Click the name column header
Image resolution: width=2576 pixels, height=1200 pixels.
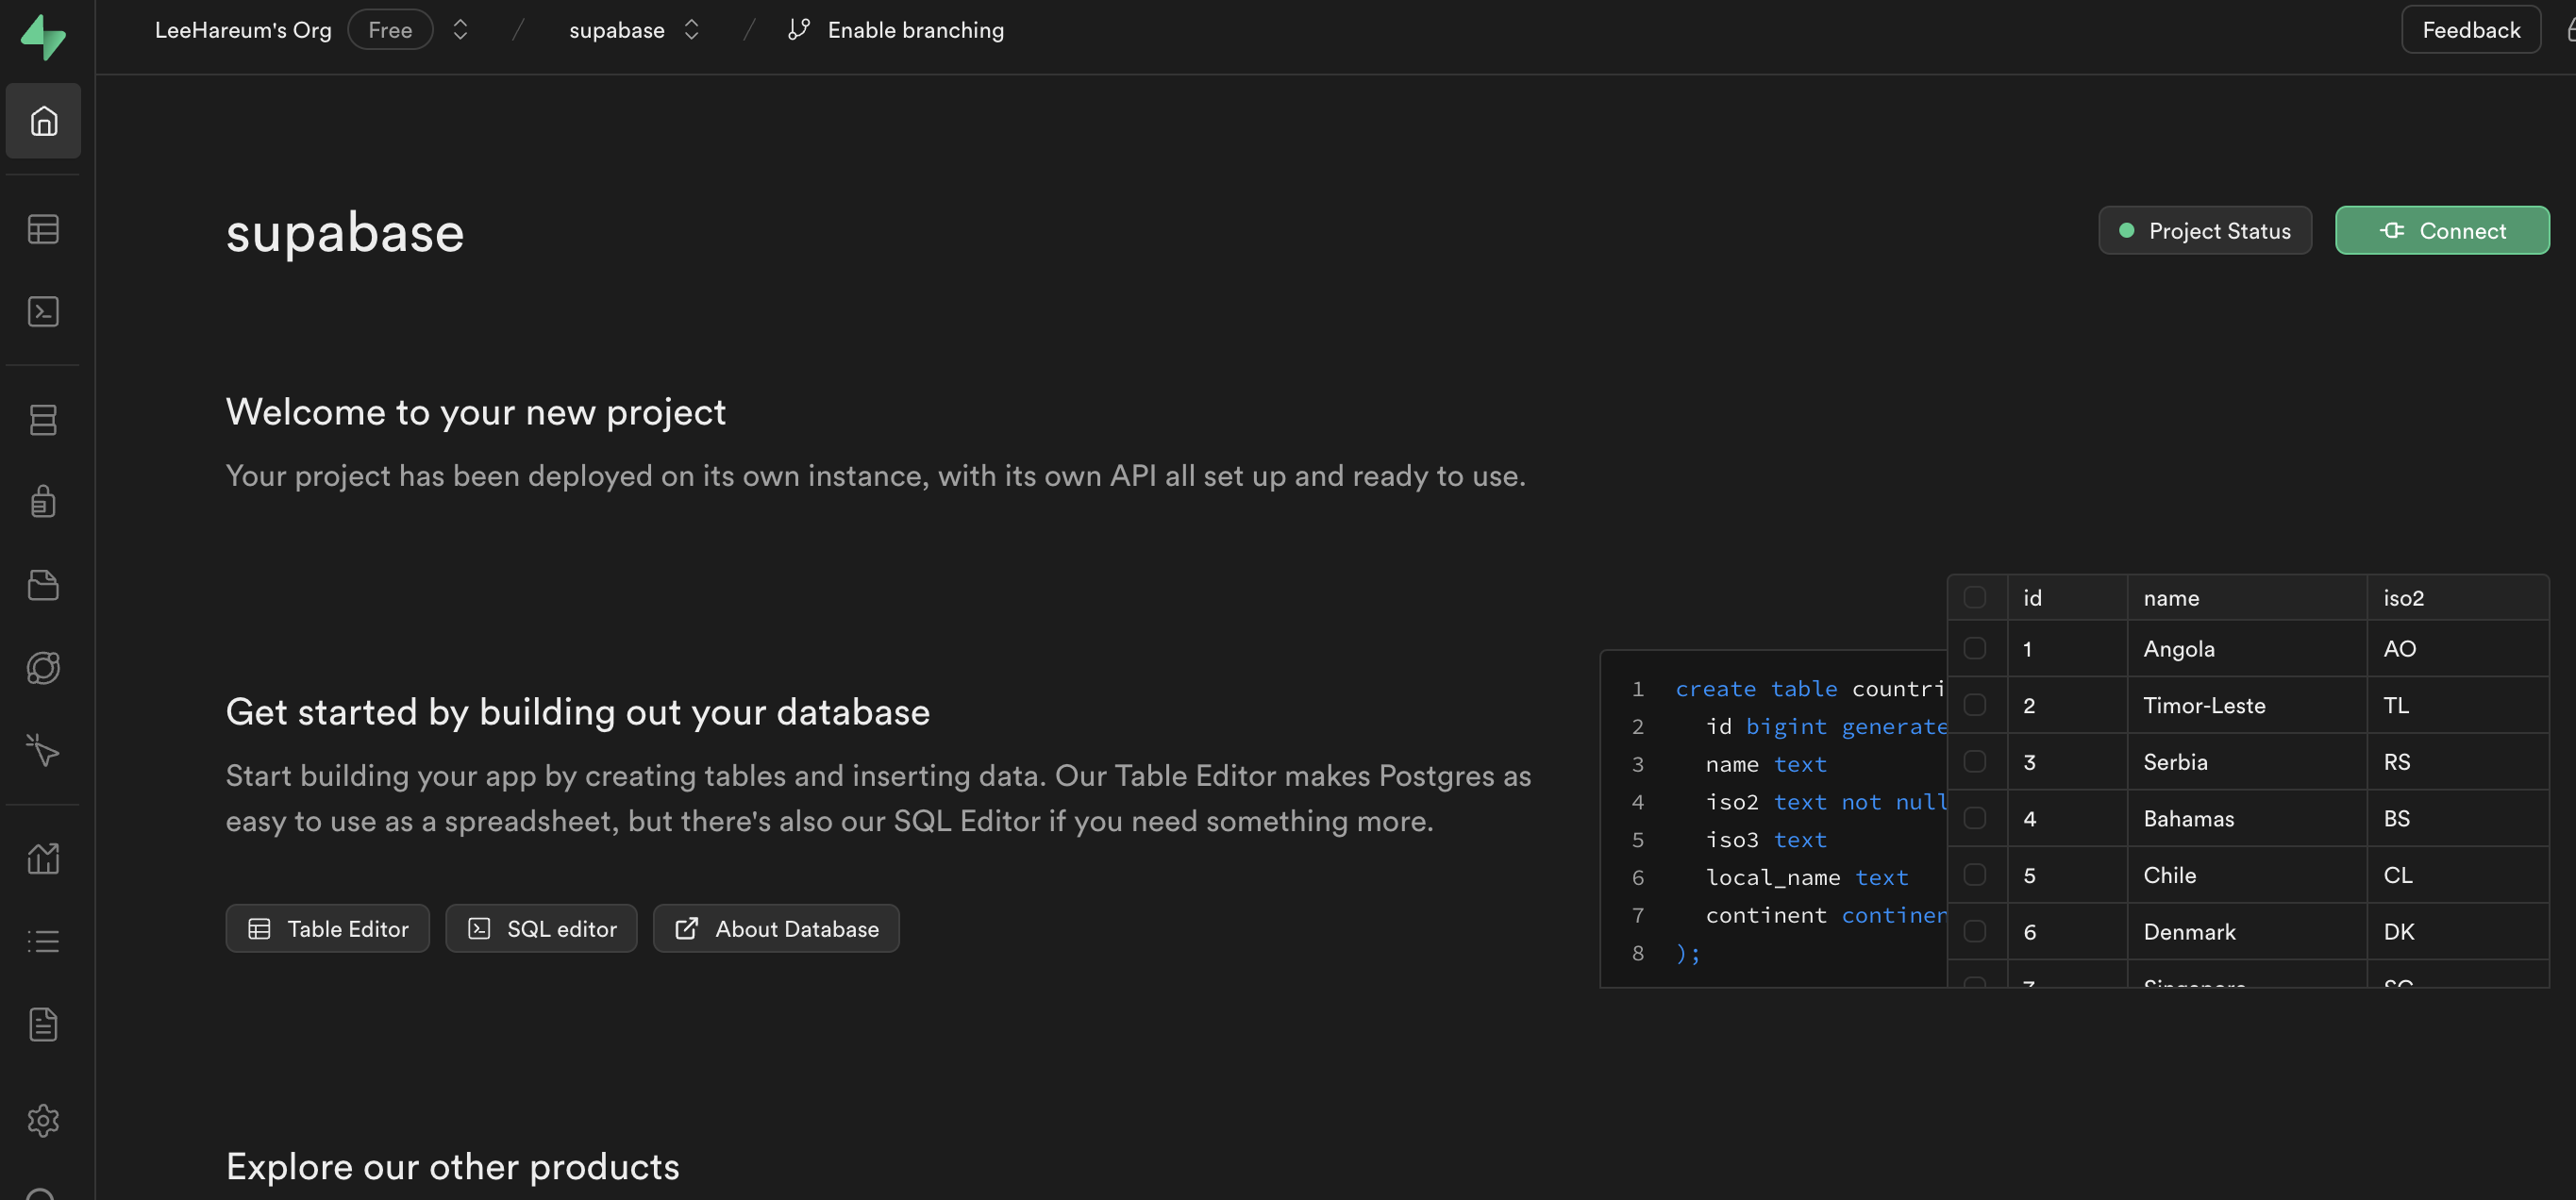(x=2247, y=598)
